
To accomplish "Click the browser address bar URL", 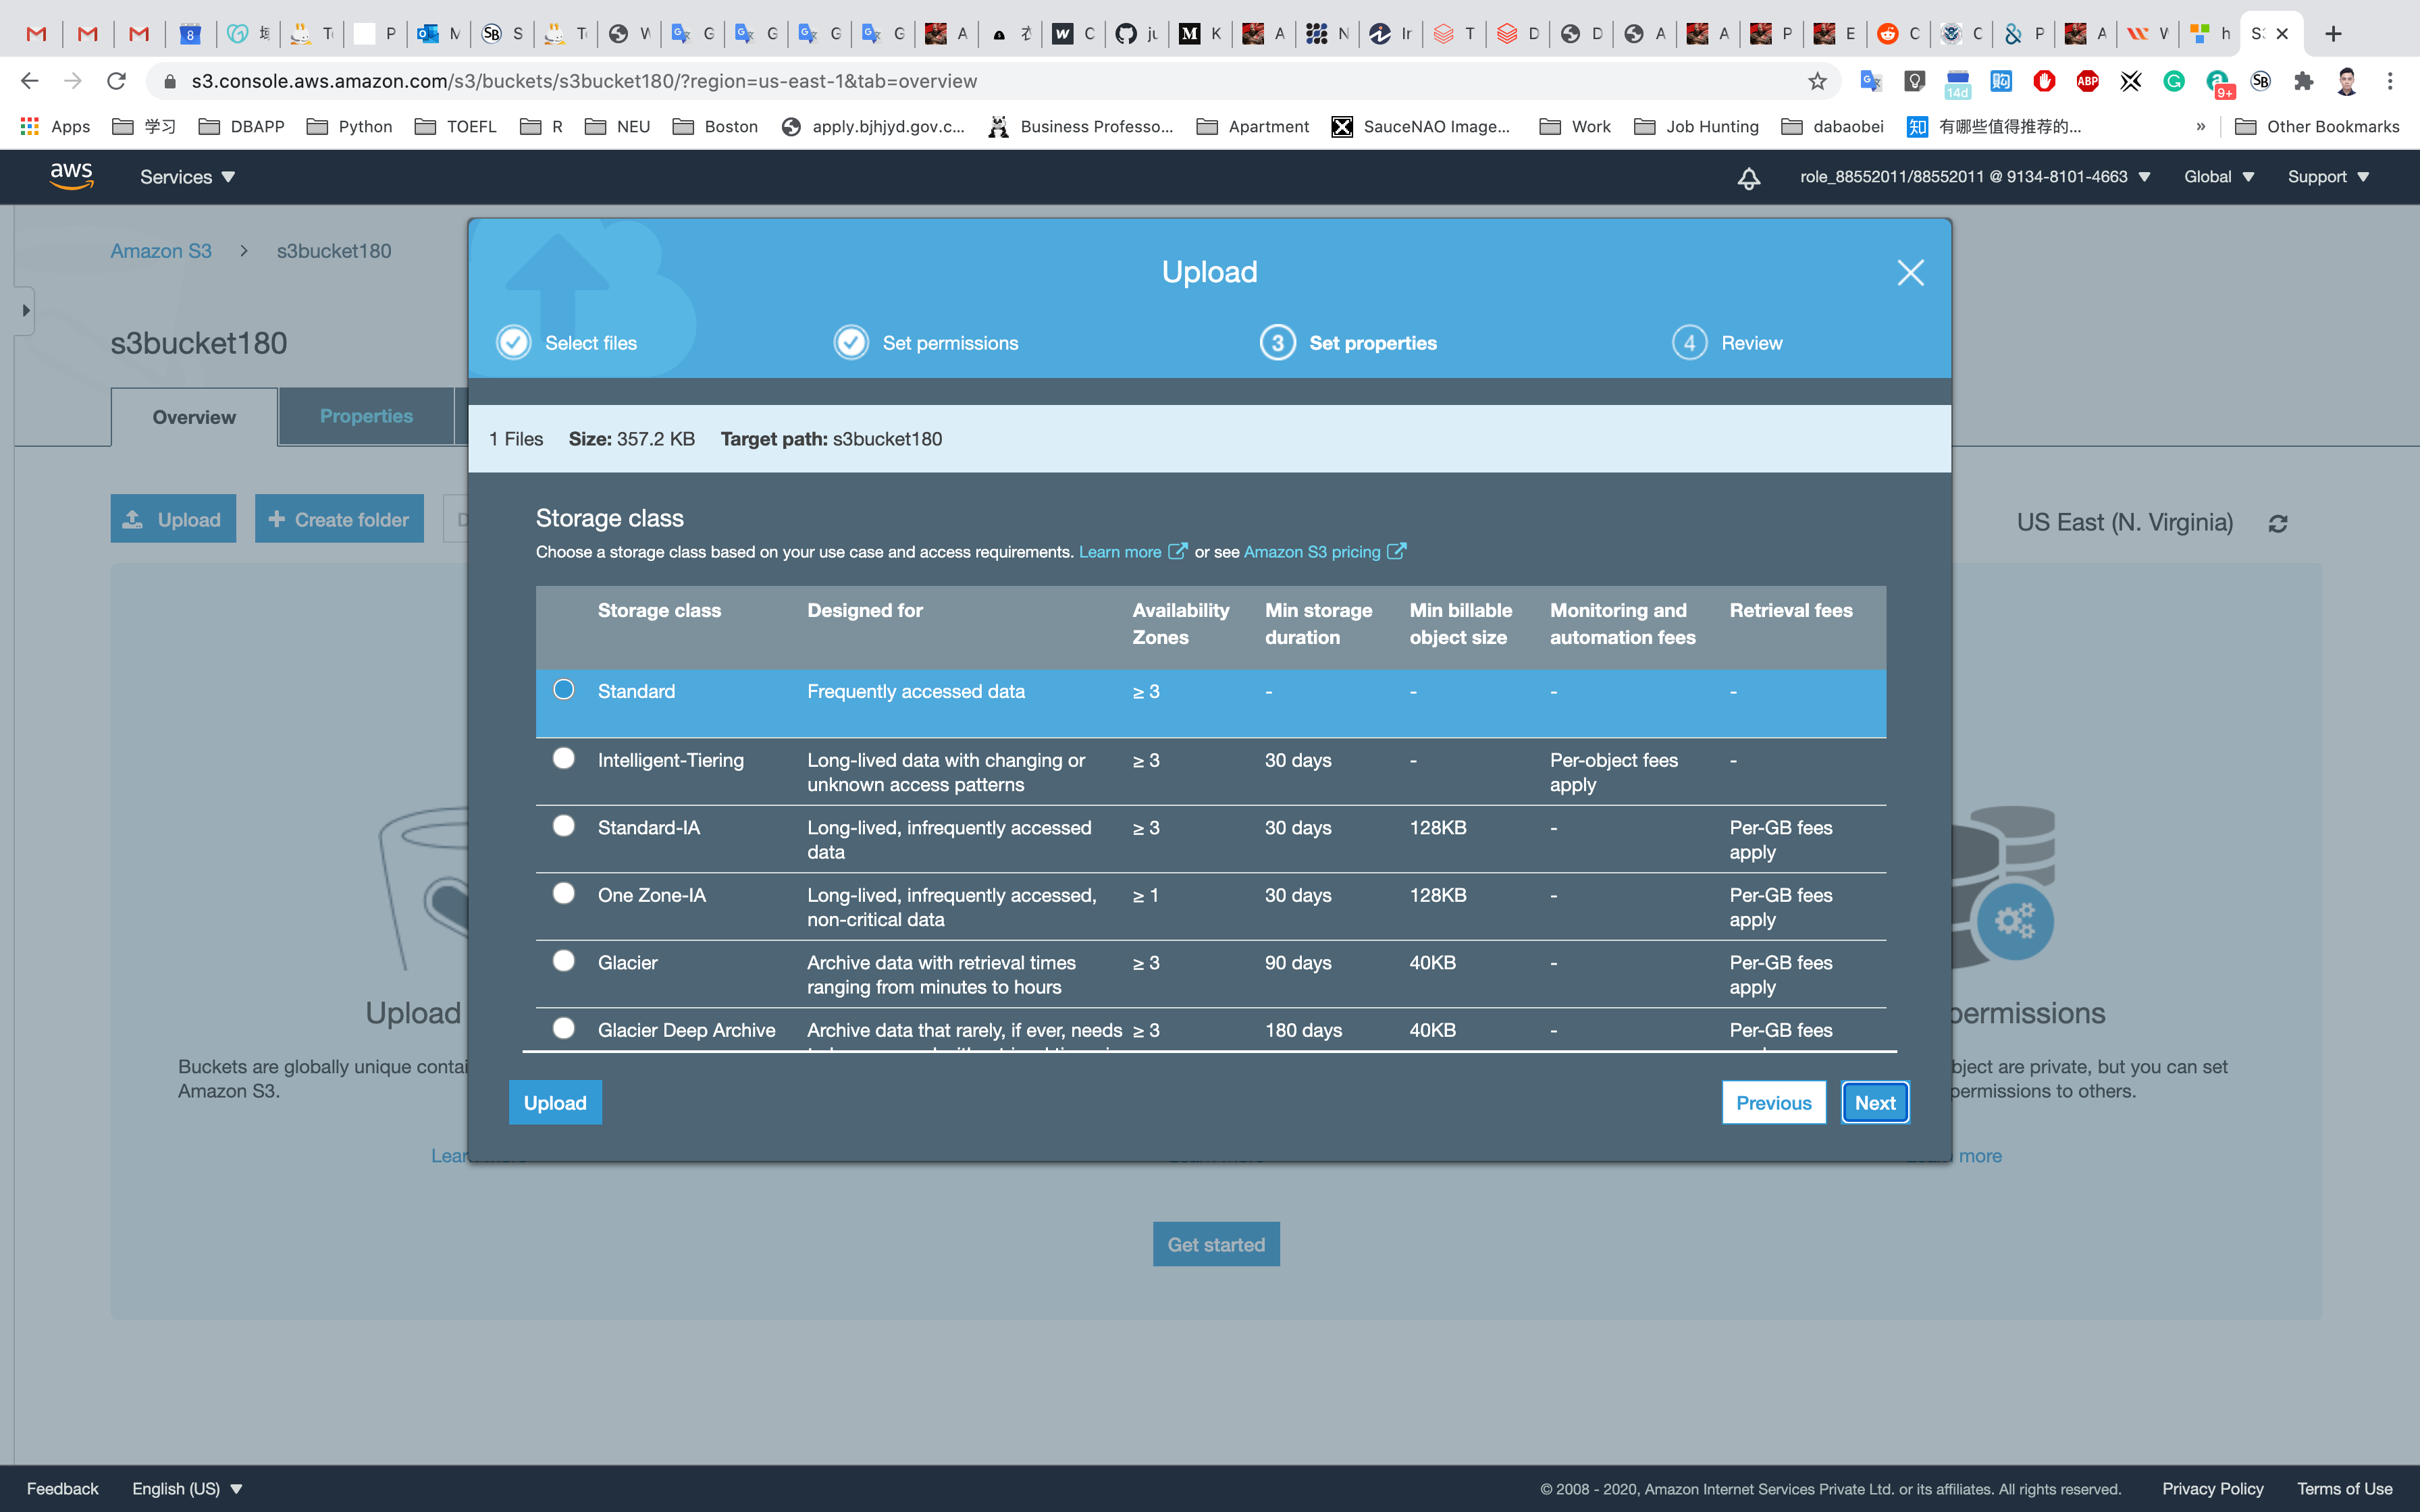I will tap(584, 81).
